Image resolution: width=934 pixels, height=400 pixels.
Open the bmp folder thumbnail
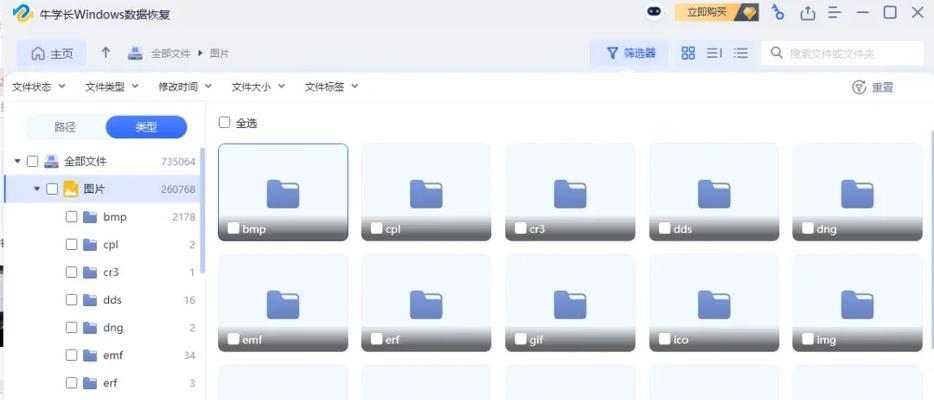click(283, 192)
